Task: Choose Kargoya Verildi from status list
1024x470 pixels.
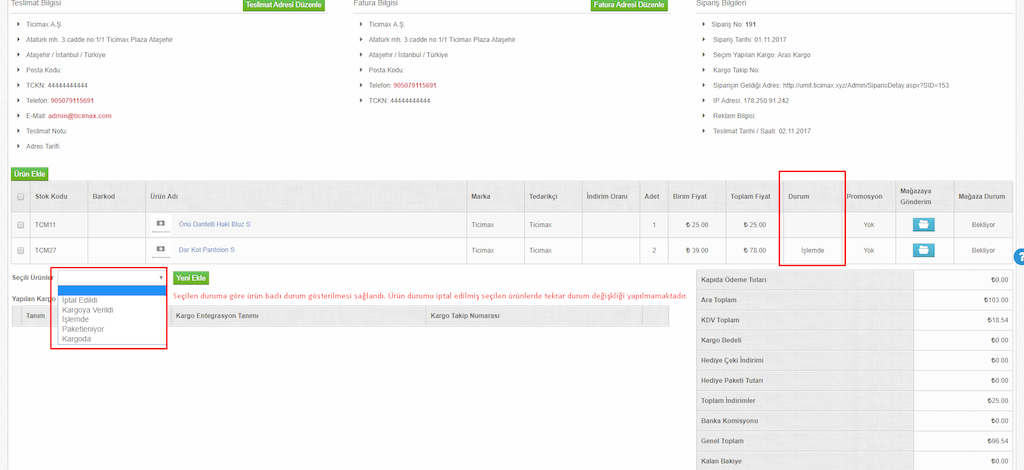Action: pos(88,310)
